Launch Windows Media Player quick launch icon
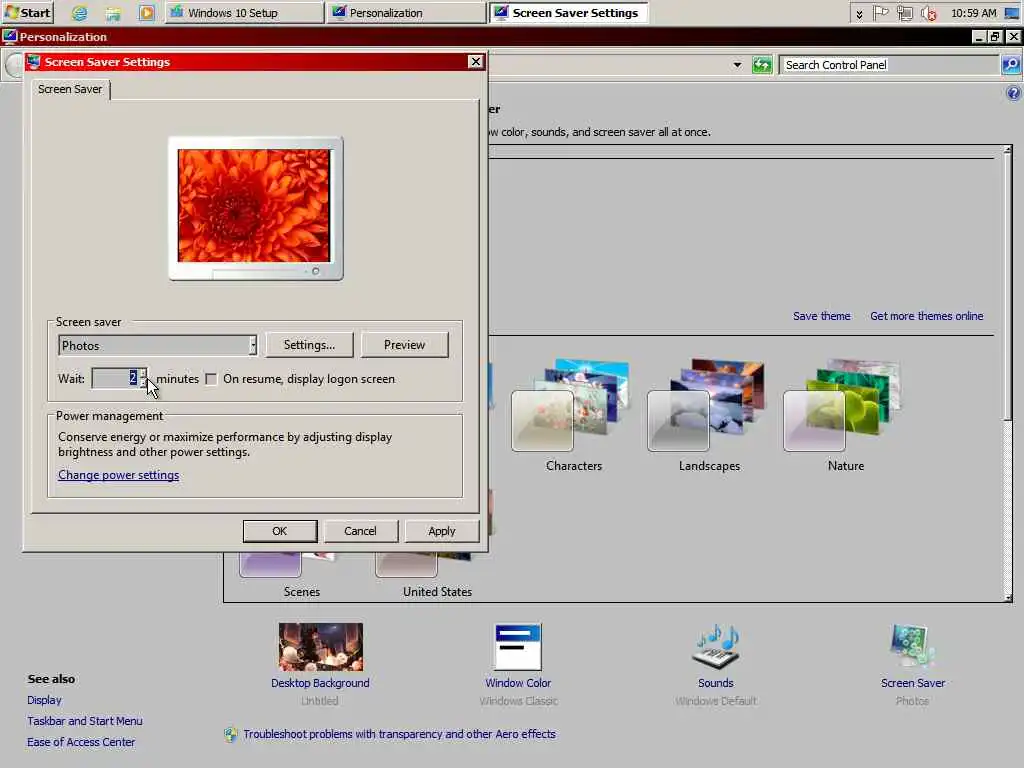The image size is (1024, 768). 147,12
